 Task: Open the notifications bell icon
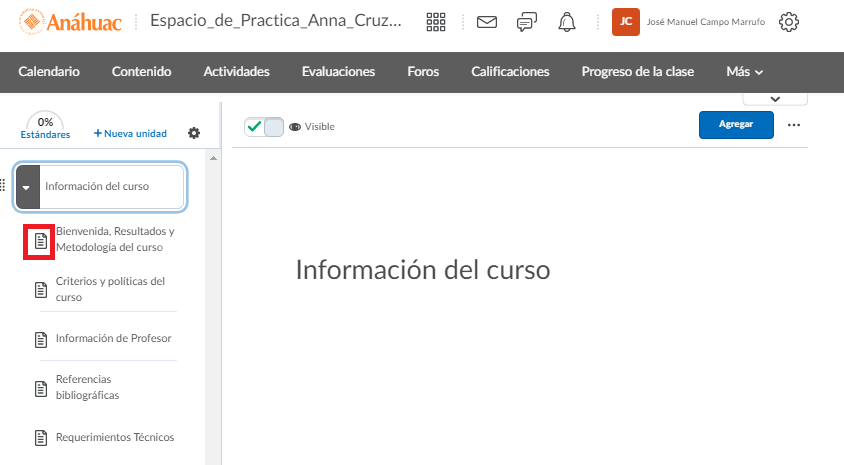click(567, 22)
